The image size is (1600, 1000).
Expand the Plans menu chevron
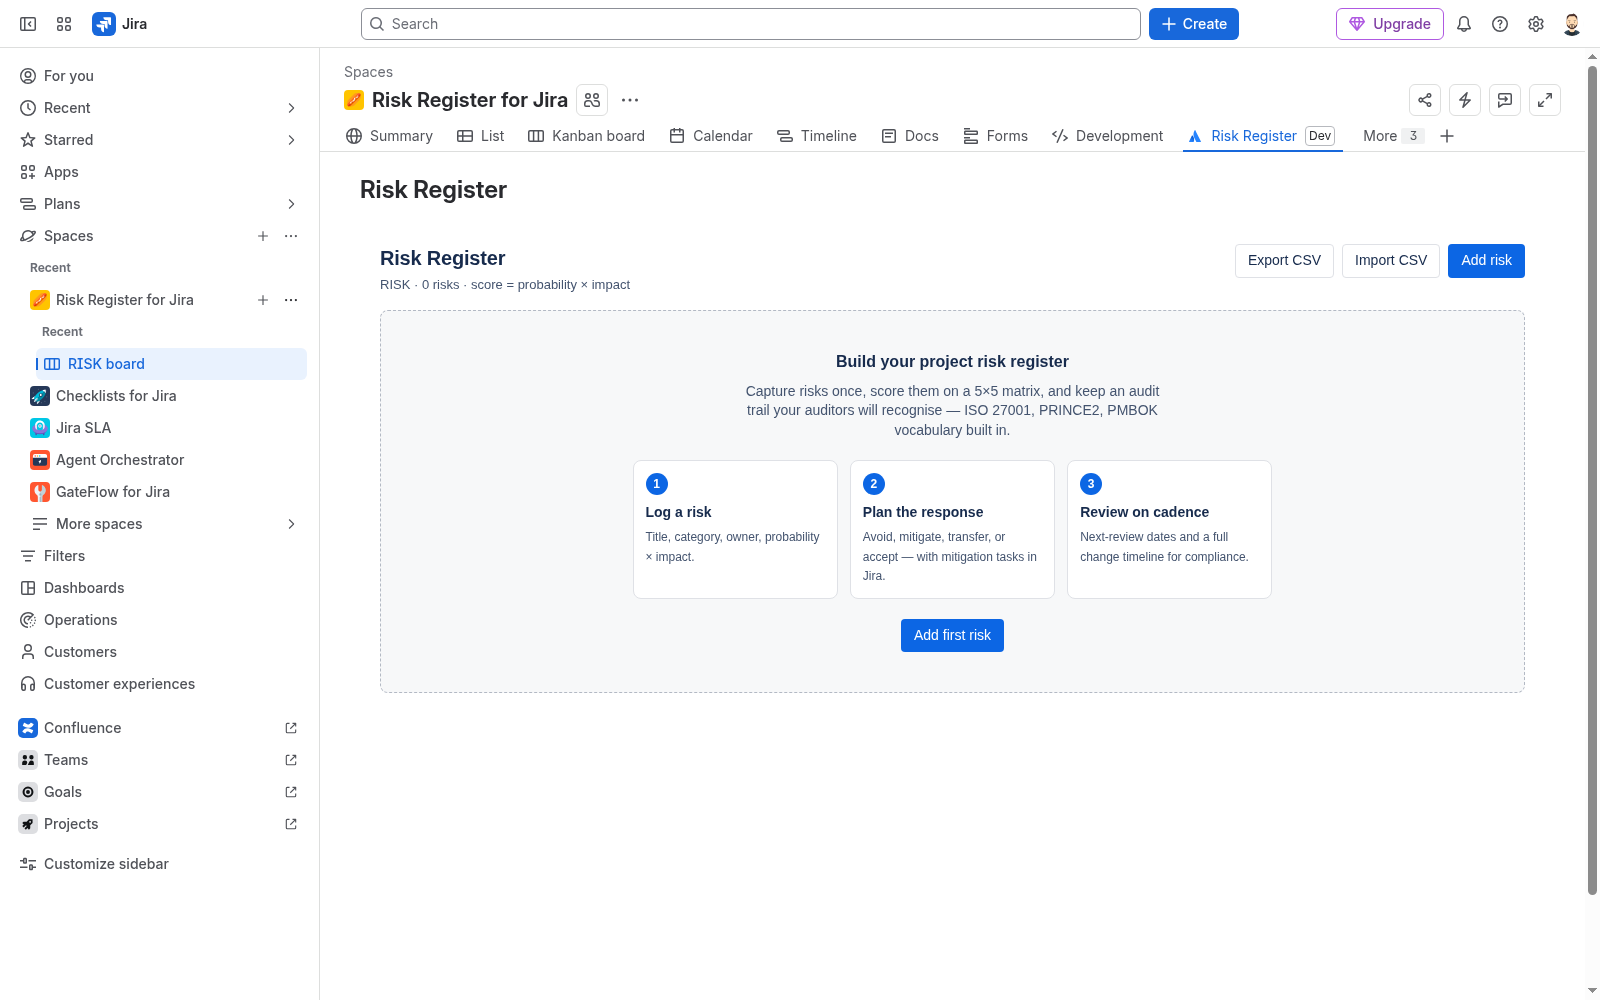[x=291, y=204]
